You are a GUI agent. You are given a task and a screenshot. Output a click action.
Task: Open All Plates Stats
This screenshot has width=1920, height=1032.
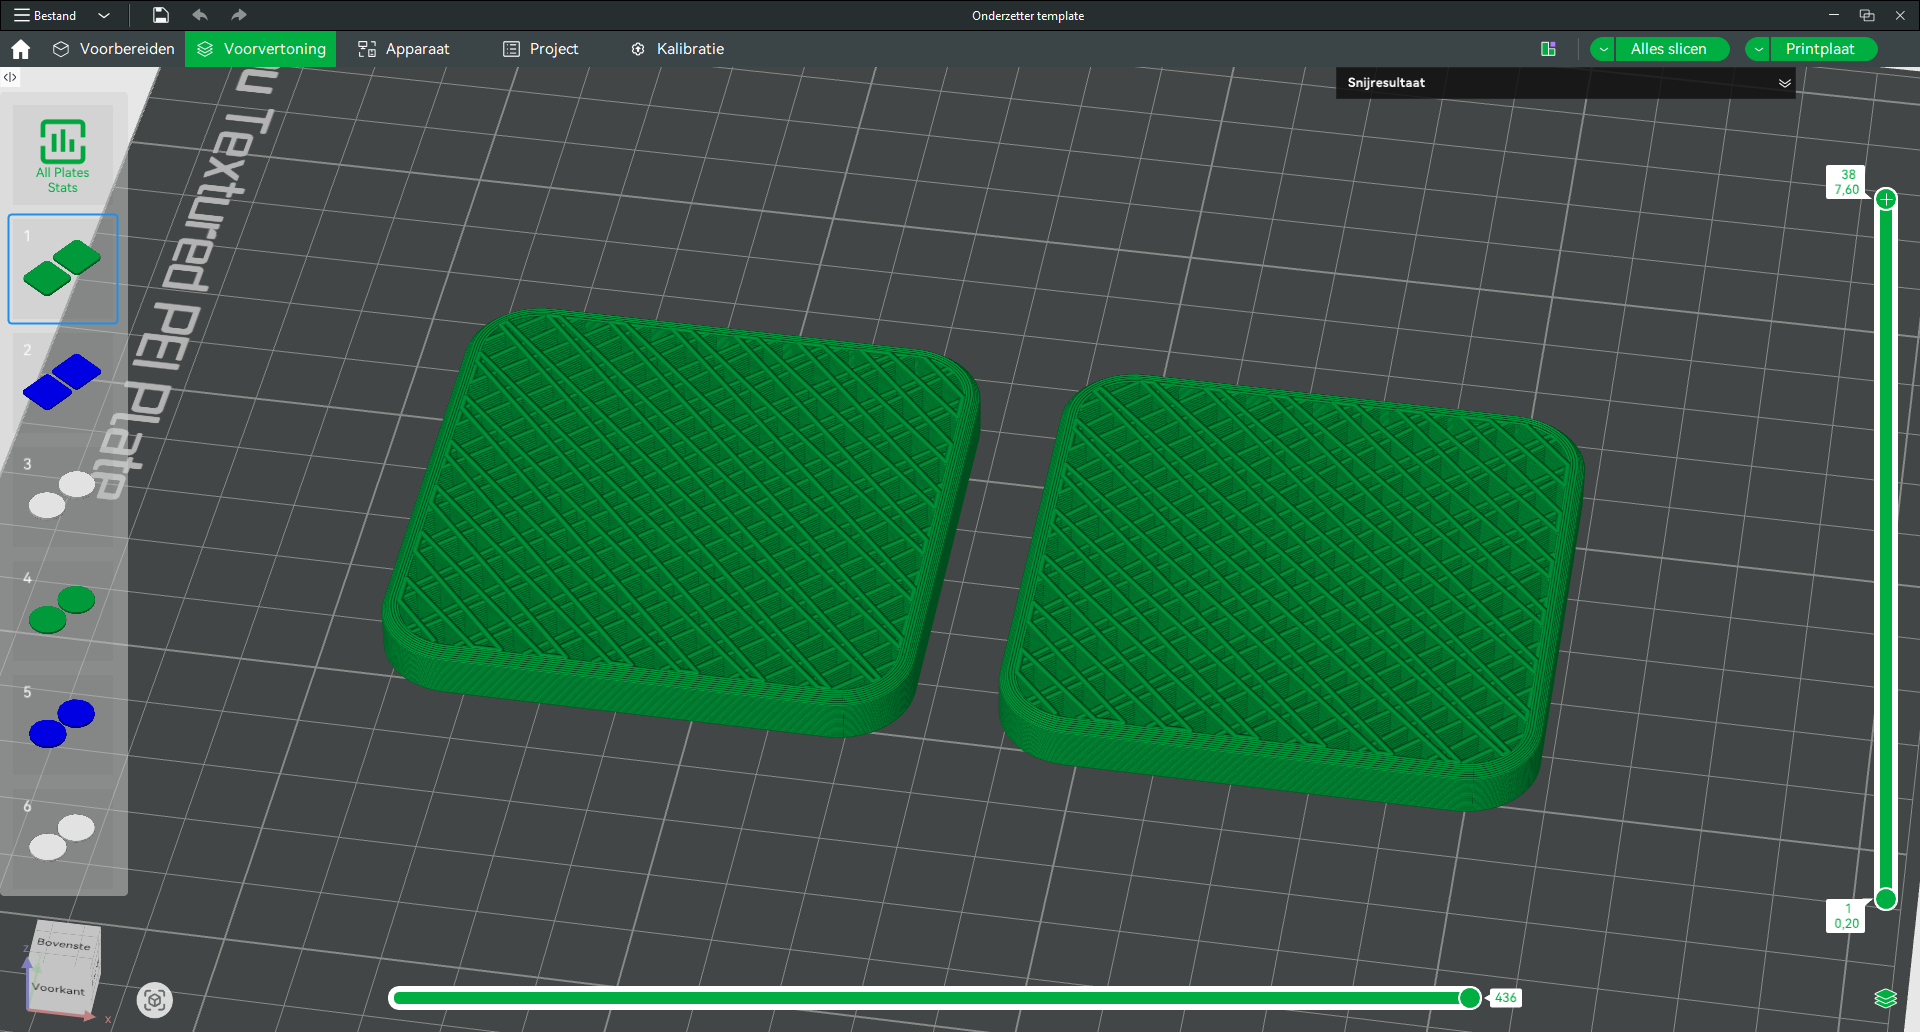63,155
